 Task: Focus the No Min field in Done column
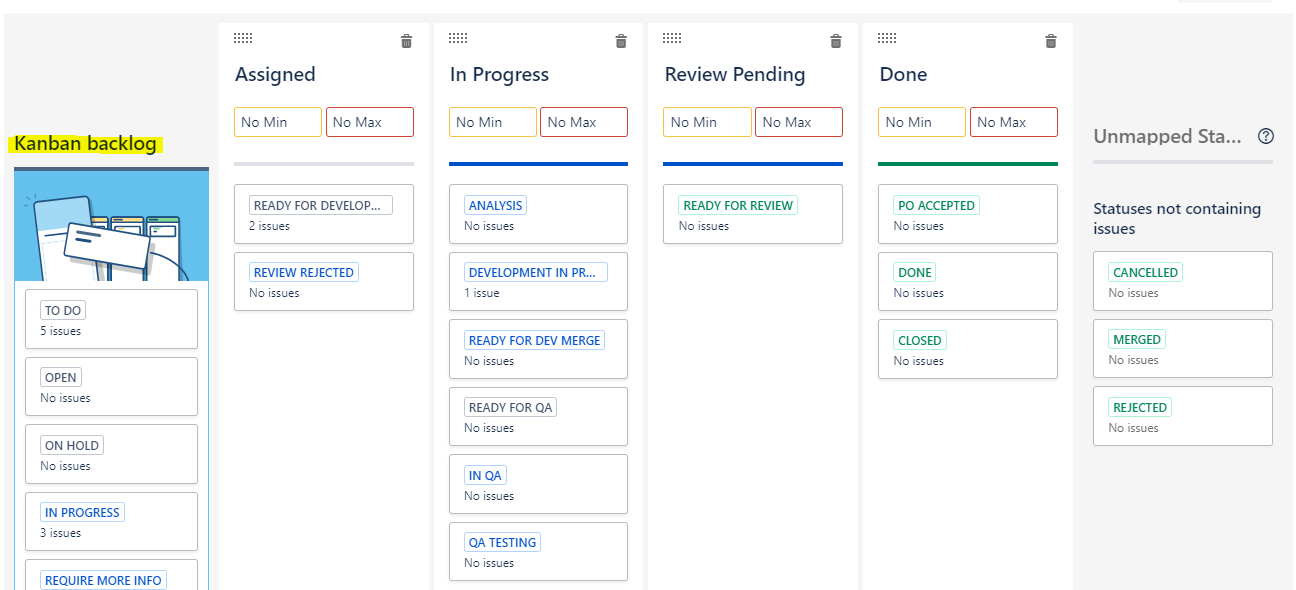point(922,122)
